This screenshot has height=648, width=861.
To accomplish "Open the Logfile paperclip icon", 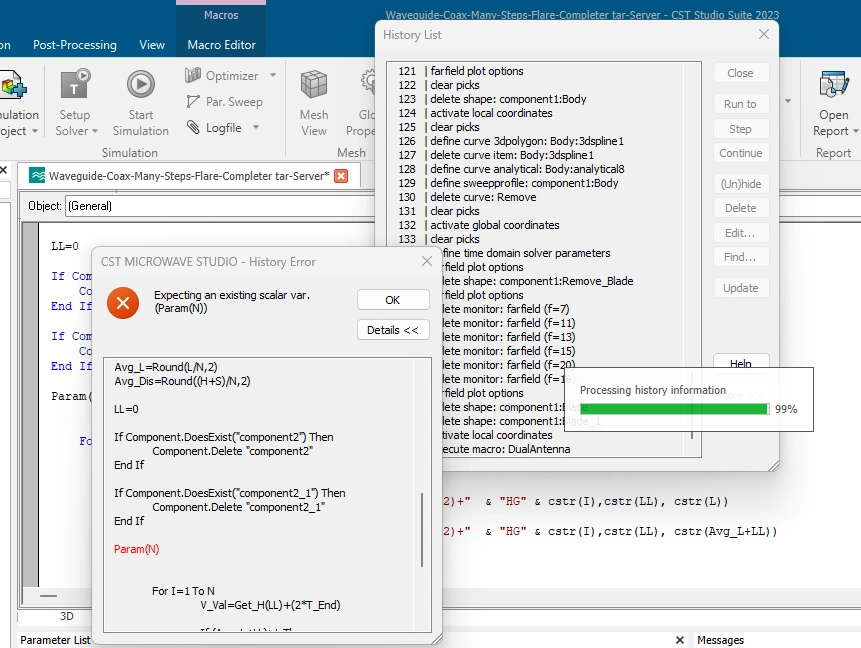I will (193, 127).
